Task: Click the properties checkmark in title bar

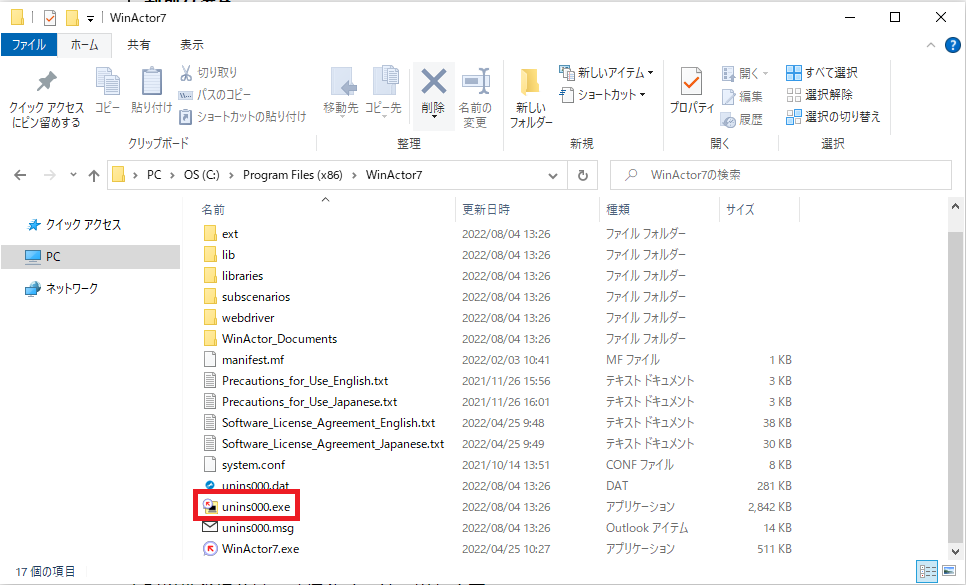Action: pos(50,18)
